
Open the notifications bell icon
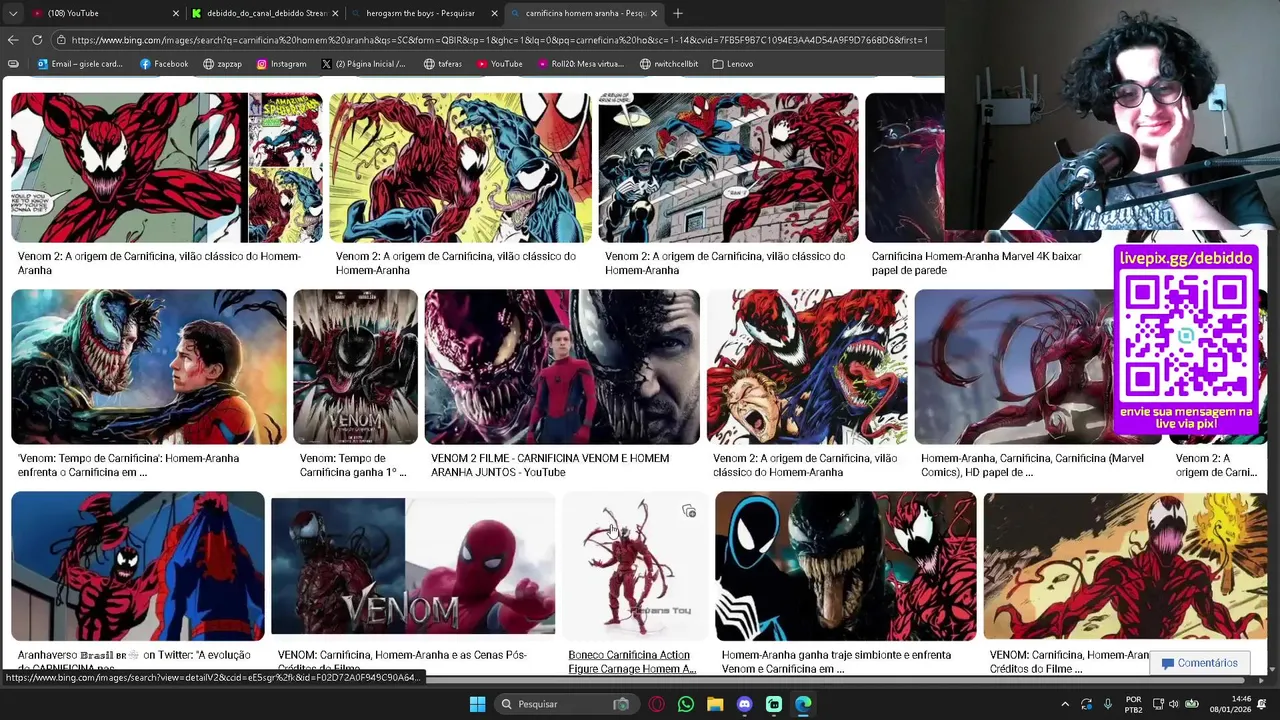[x=1262, y=704]
